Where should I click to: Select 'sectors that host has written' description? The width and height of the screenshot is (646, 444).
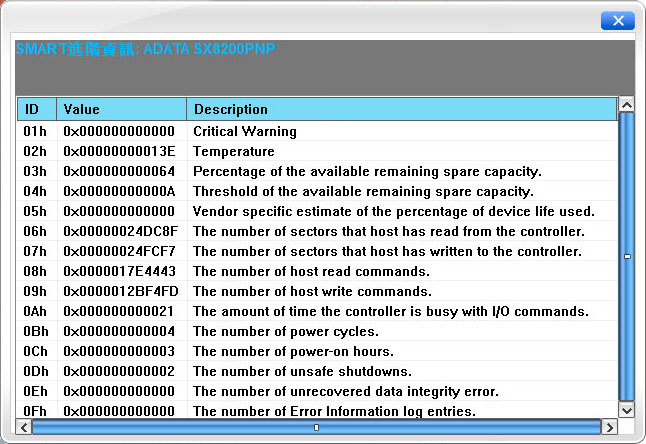coord(387,251)
